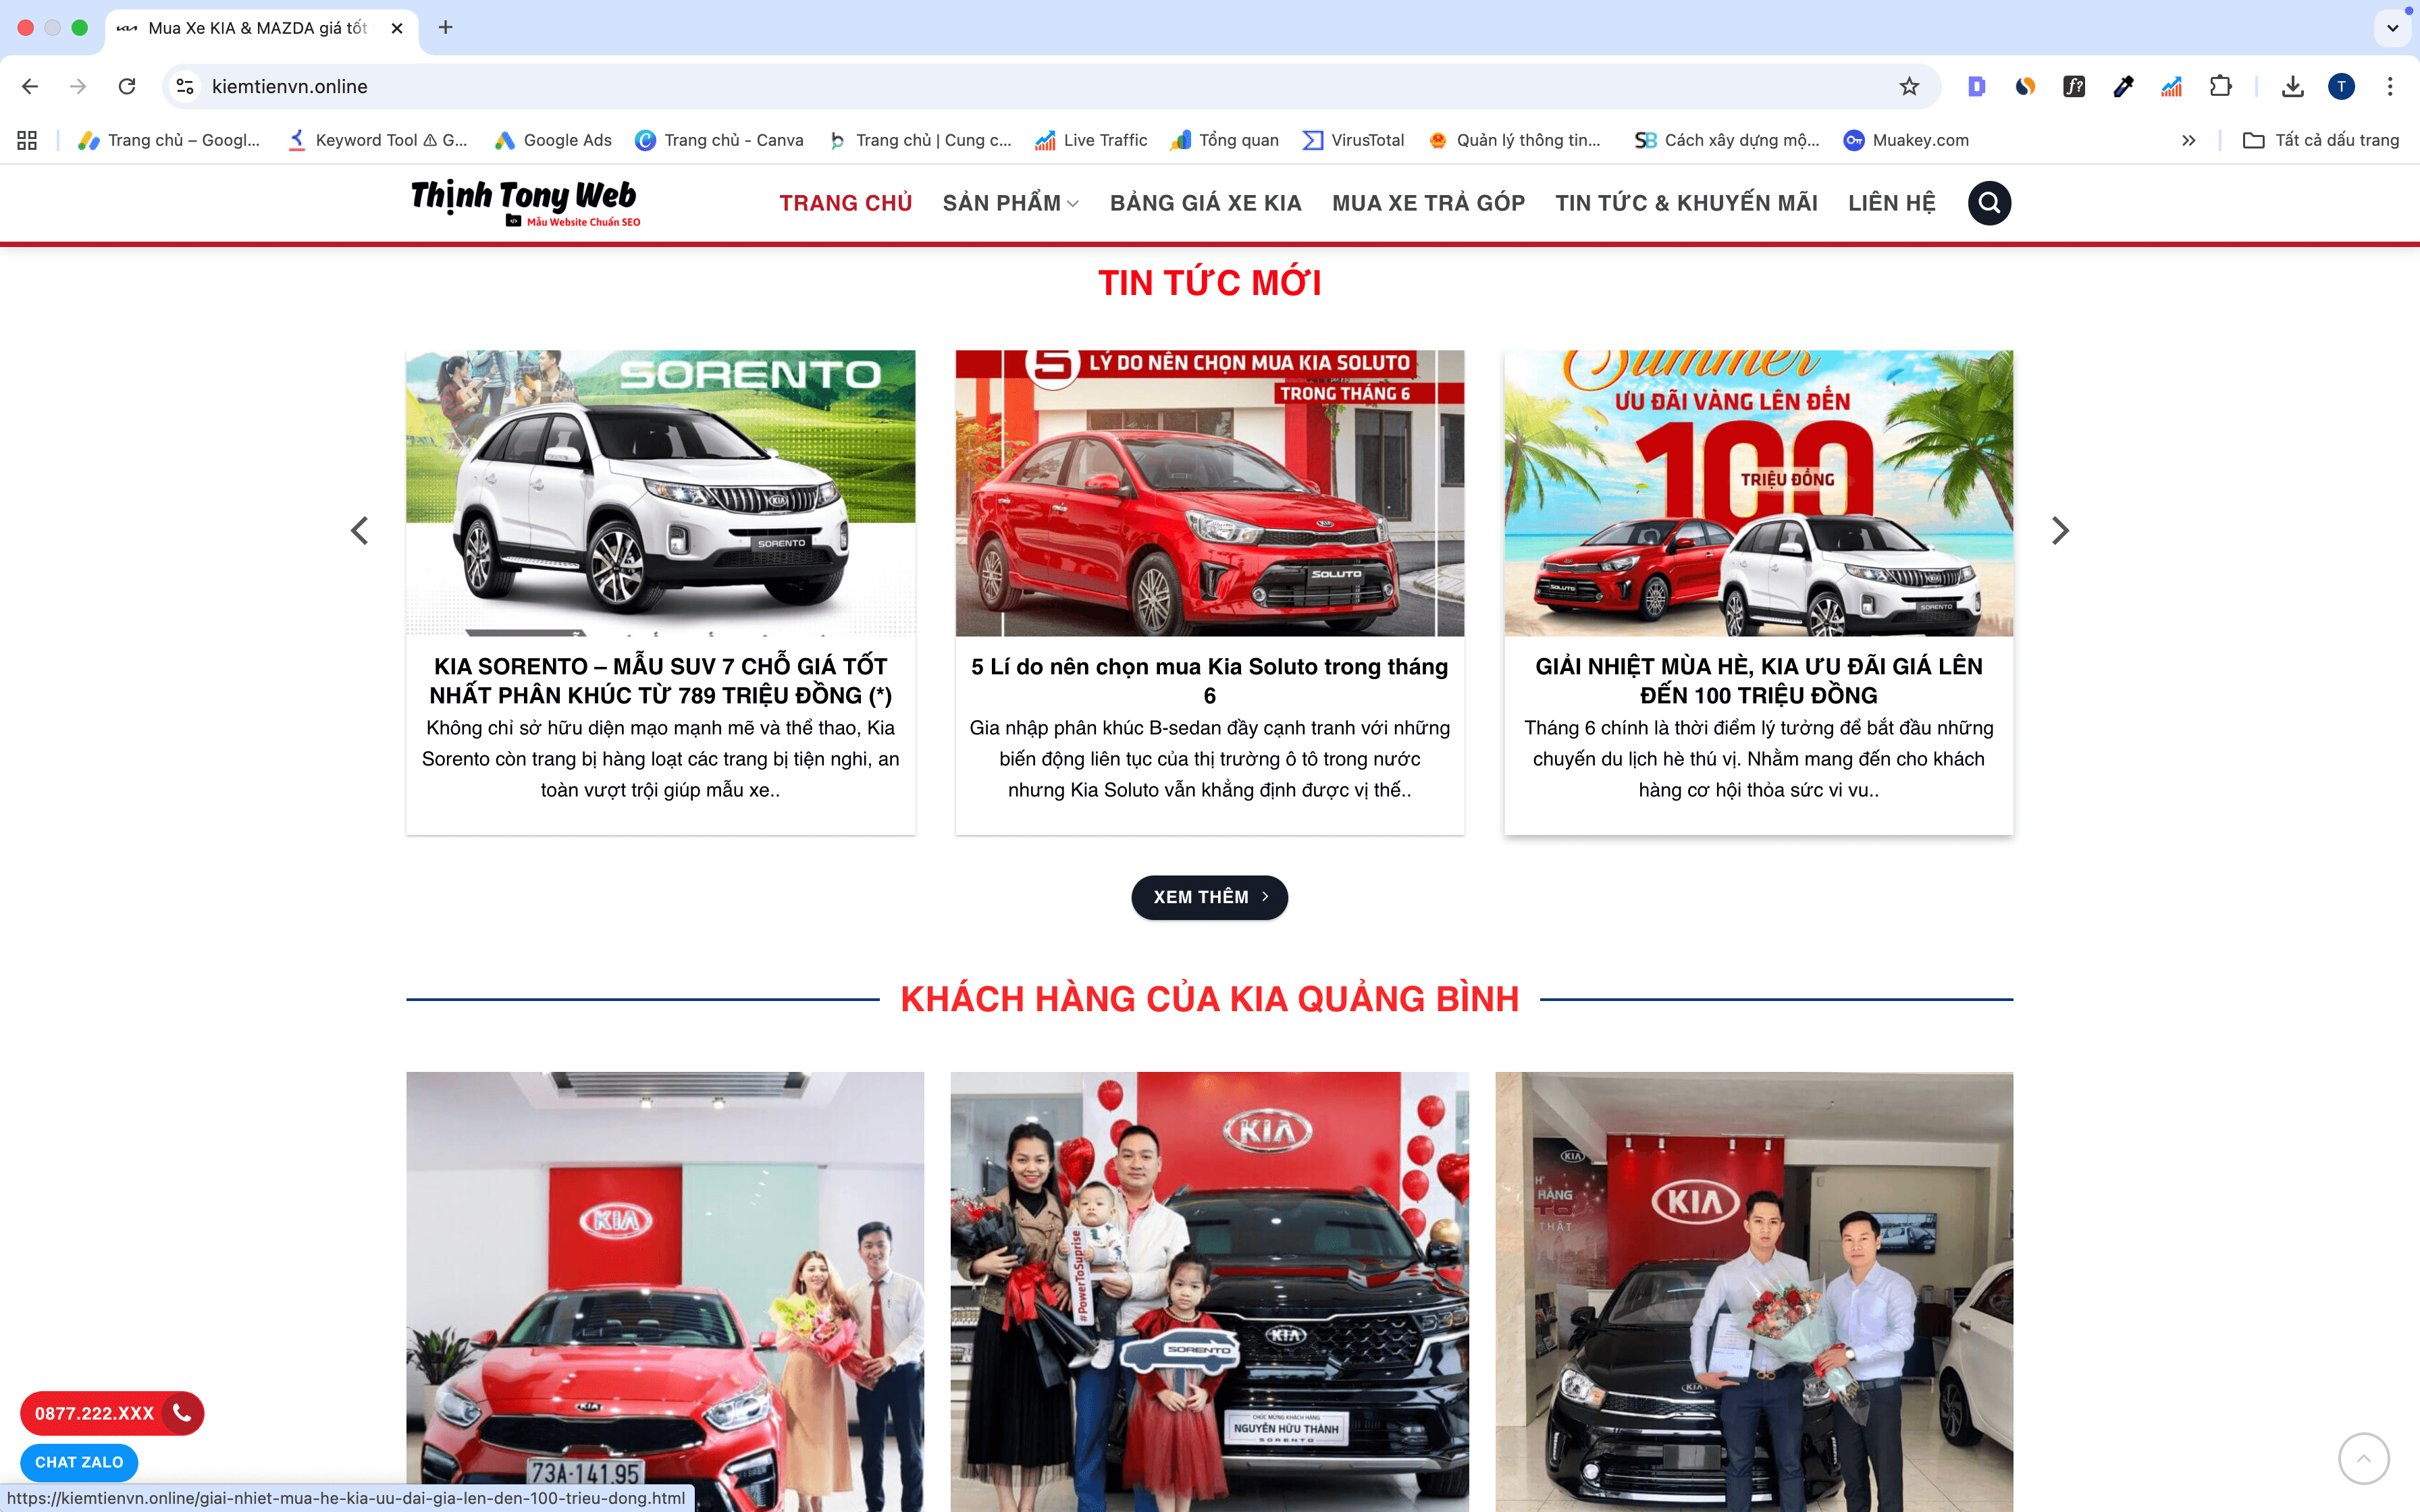The image size is (2420, 1512).
Task: Click the XEM THÊM button
Action: coord(1209,897)
